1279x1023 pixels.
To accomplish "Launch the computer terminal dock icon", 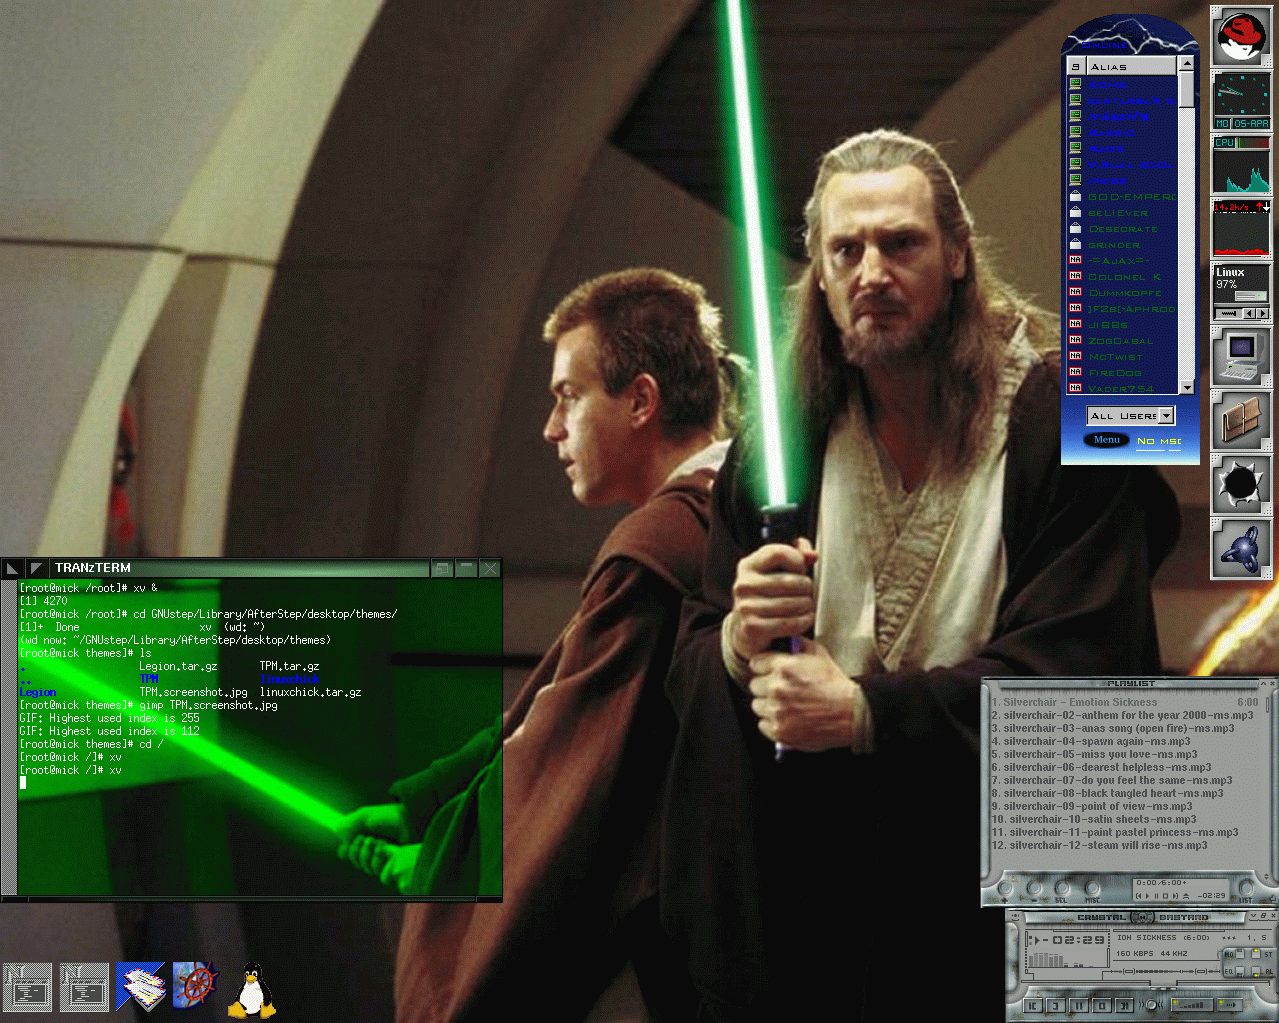I will (1241, 356).
